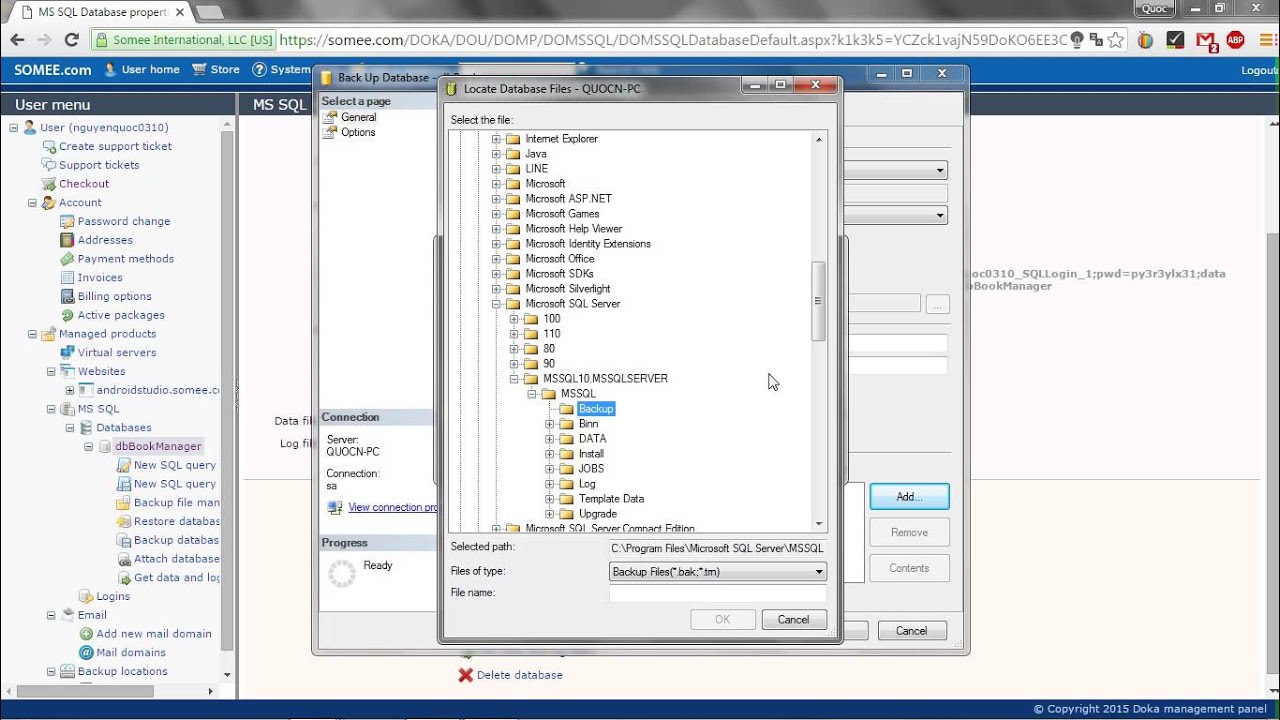The image size is (1280, 720).
Task: Select the Backup folder in the file tree
Action: coord(596,409)
